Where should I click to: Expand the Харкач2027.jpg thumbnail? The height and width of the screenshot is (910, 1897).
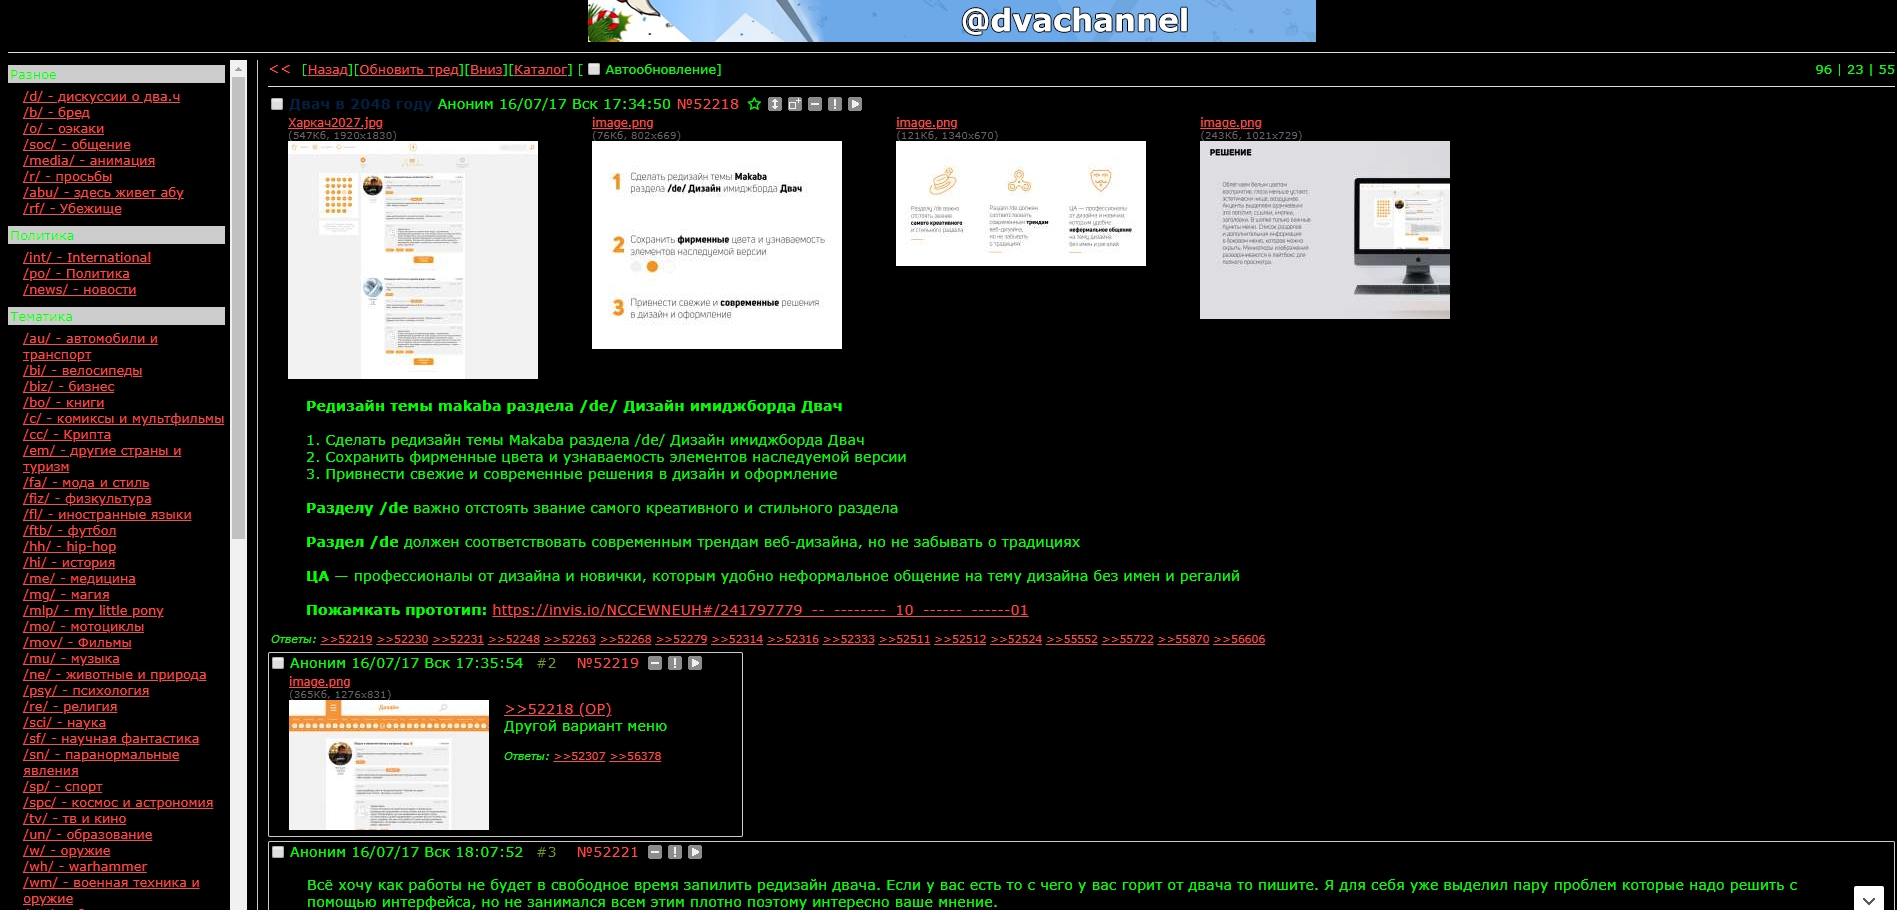pyautogui.click(x=413, y=260)
